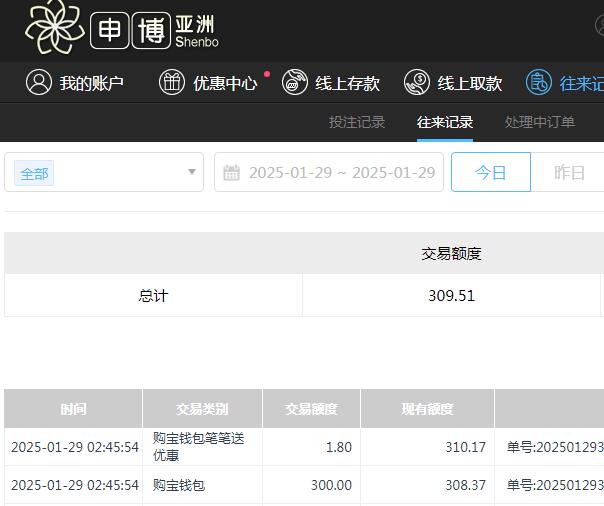Image resolution: width=604 pixels, height=506 pixels.
Task: Click the 现有额度 column header
Action: point(427,409)
